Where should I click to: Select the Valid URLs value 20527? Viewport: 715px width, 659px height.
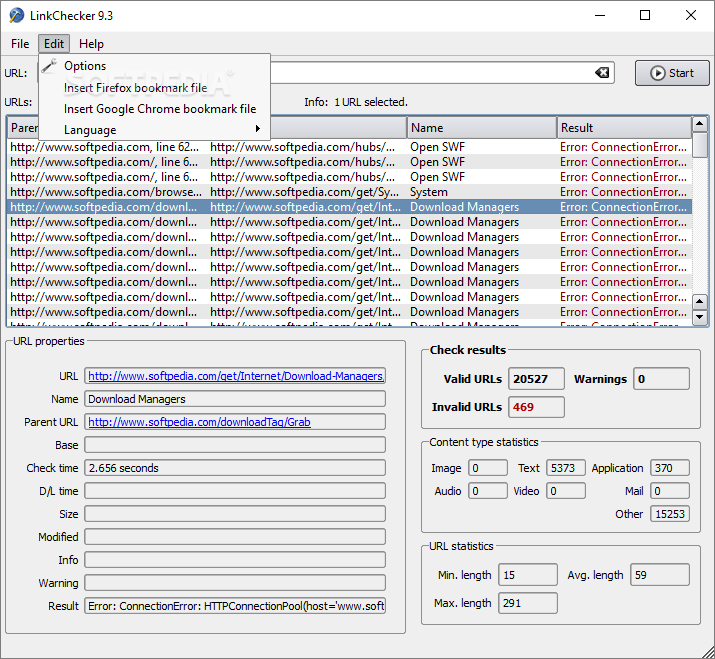536,379
